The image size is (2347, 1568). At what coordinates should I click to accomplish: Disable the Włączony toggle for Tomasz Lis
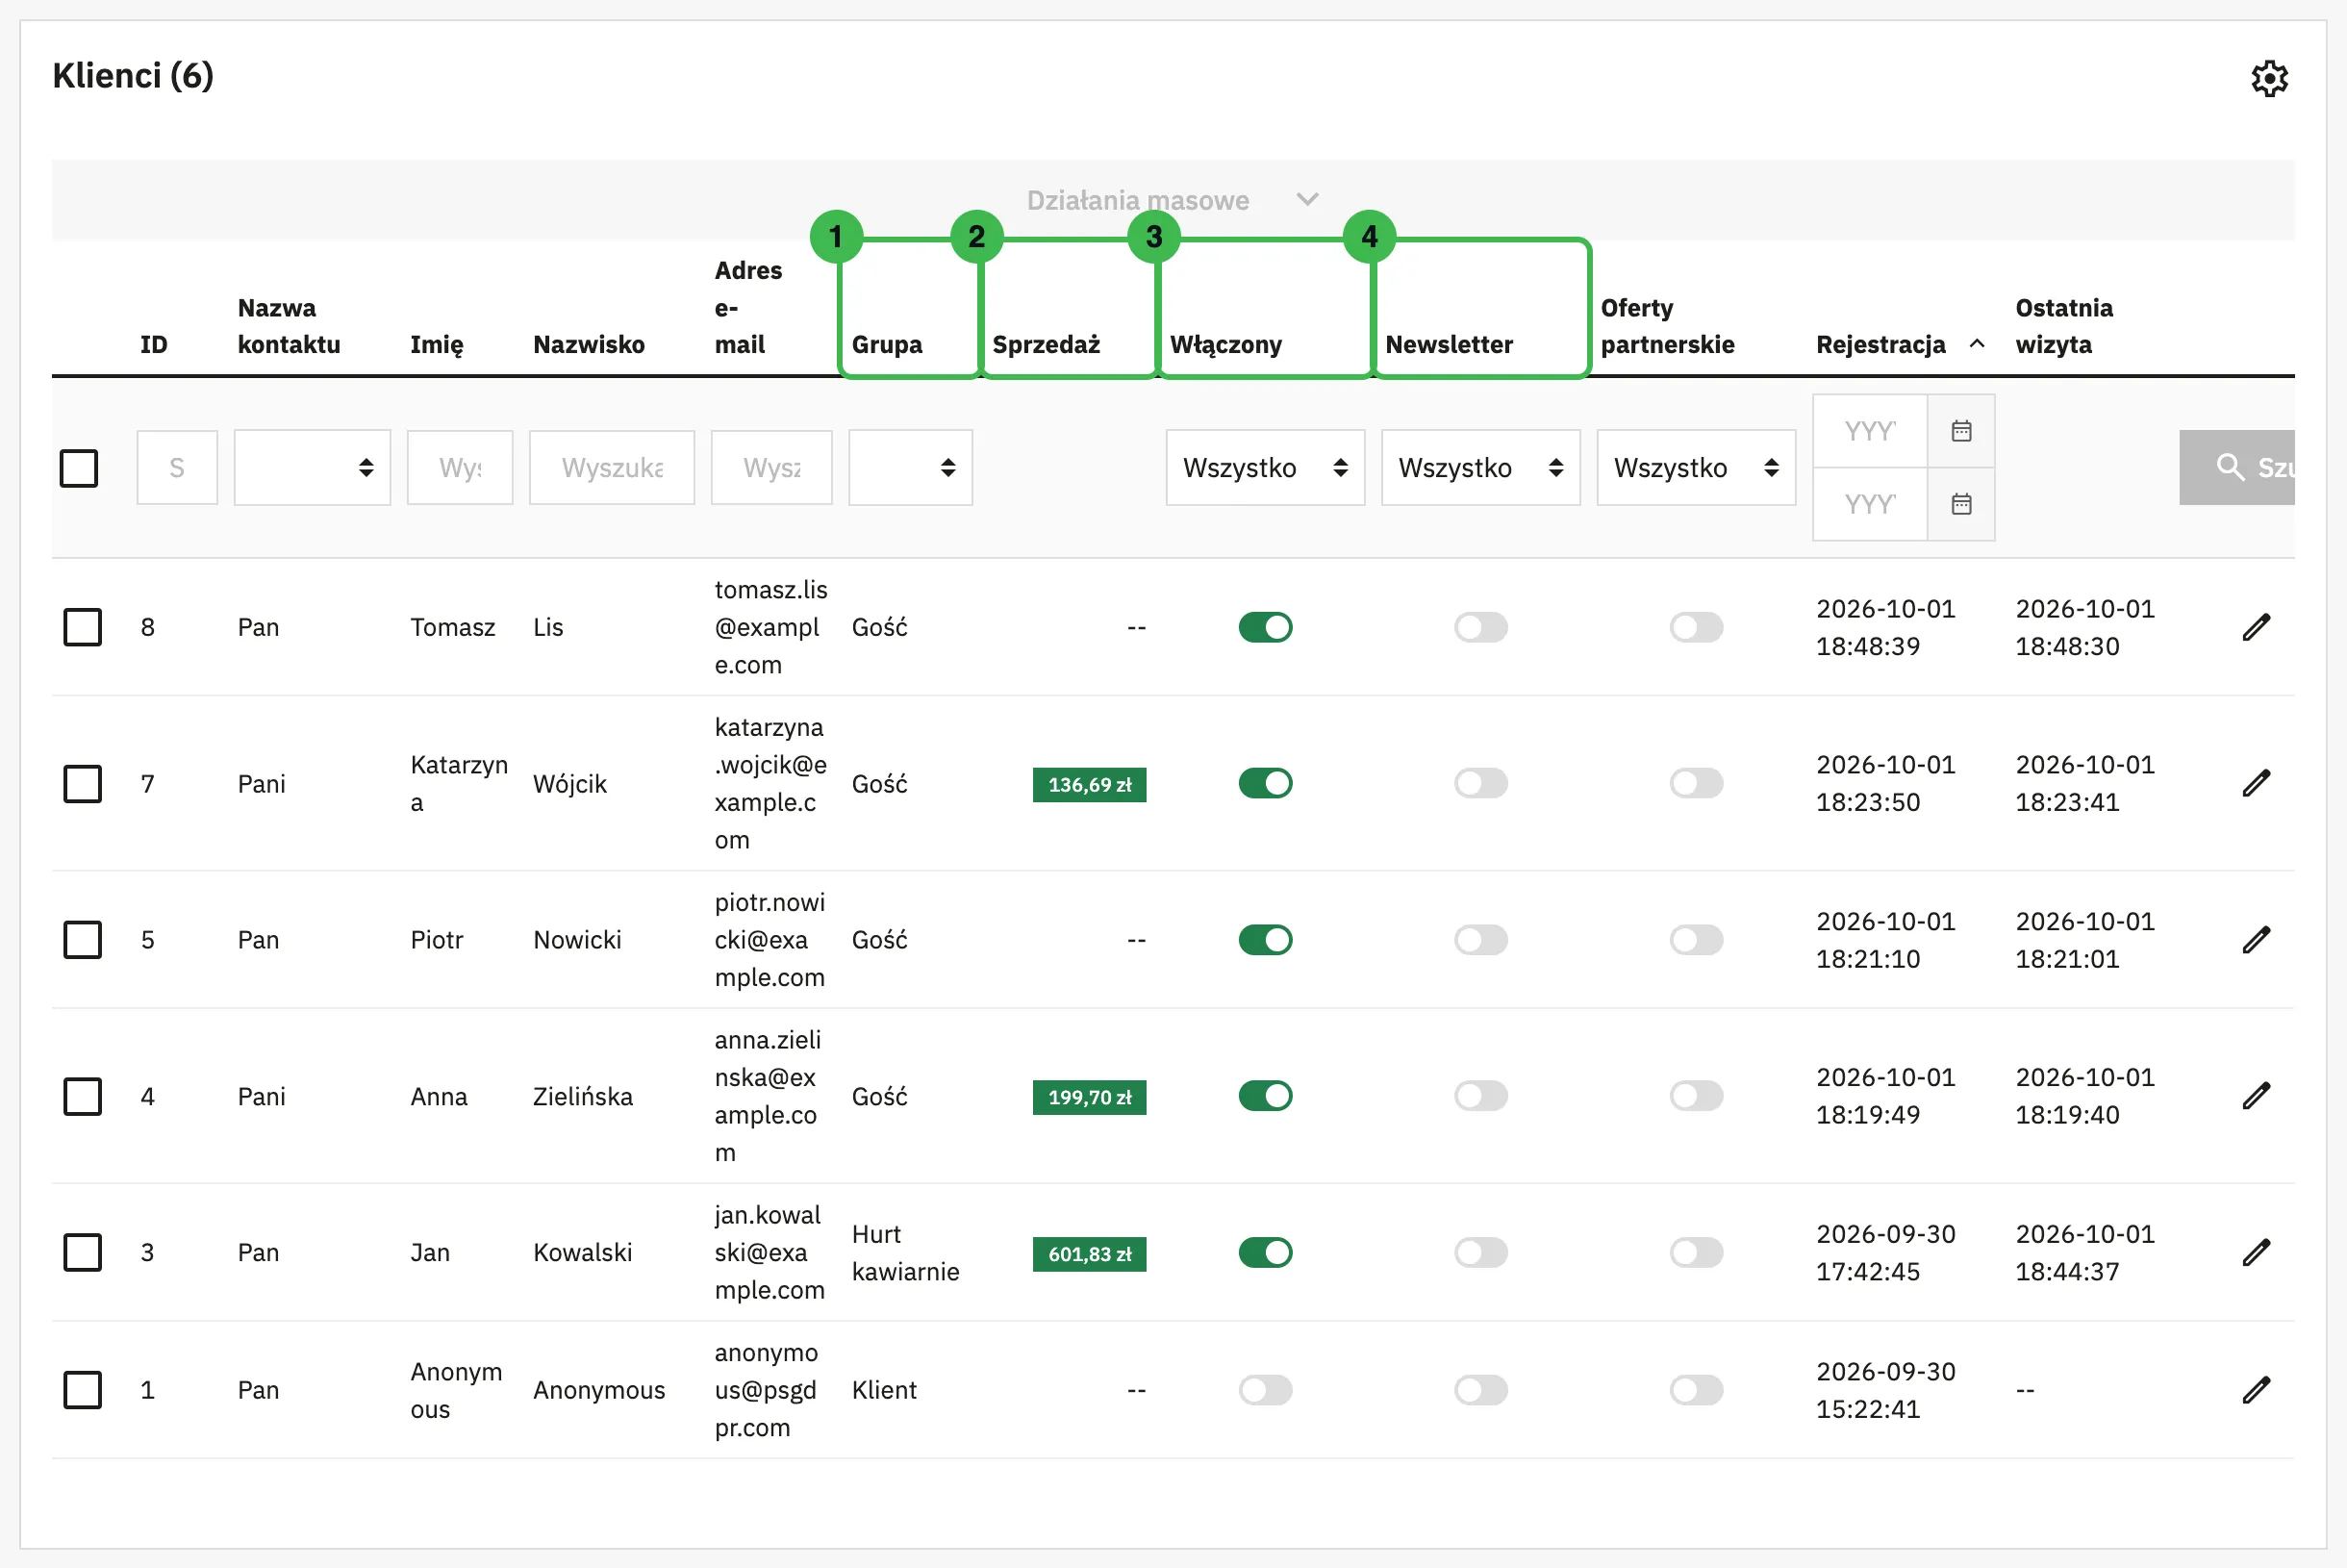point(1265,627)
